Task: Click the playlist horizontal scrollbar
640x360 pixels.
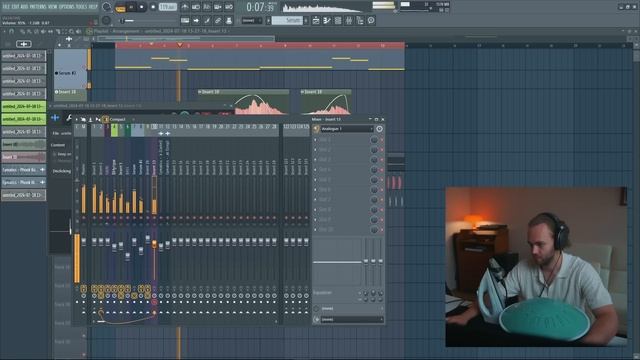Action: (186, 38)
